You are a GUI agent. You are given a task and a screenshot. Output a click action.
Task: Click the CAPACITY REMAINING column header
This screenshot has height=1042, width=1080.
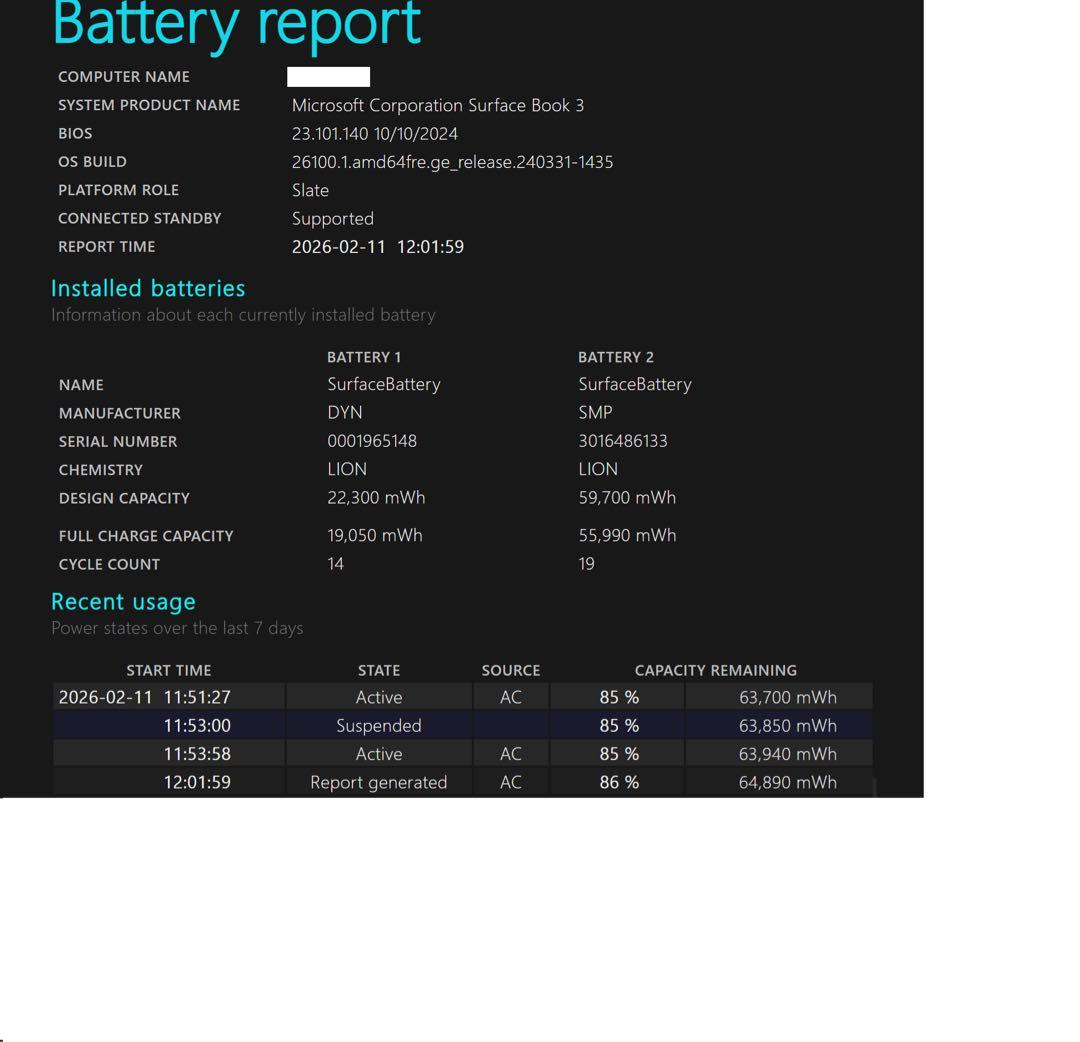pos(717,670)
